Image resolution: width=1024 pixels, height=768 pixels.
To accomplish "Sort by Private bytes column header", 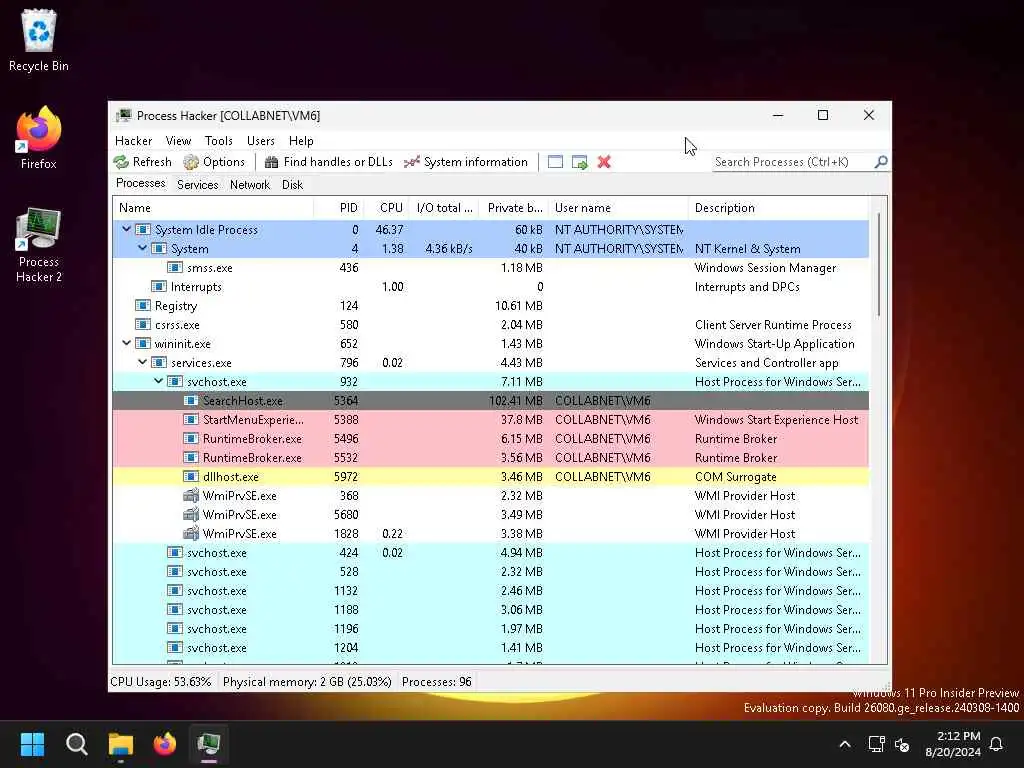I will 514,208.
